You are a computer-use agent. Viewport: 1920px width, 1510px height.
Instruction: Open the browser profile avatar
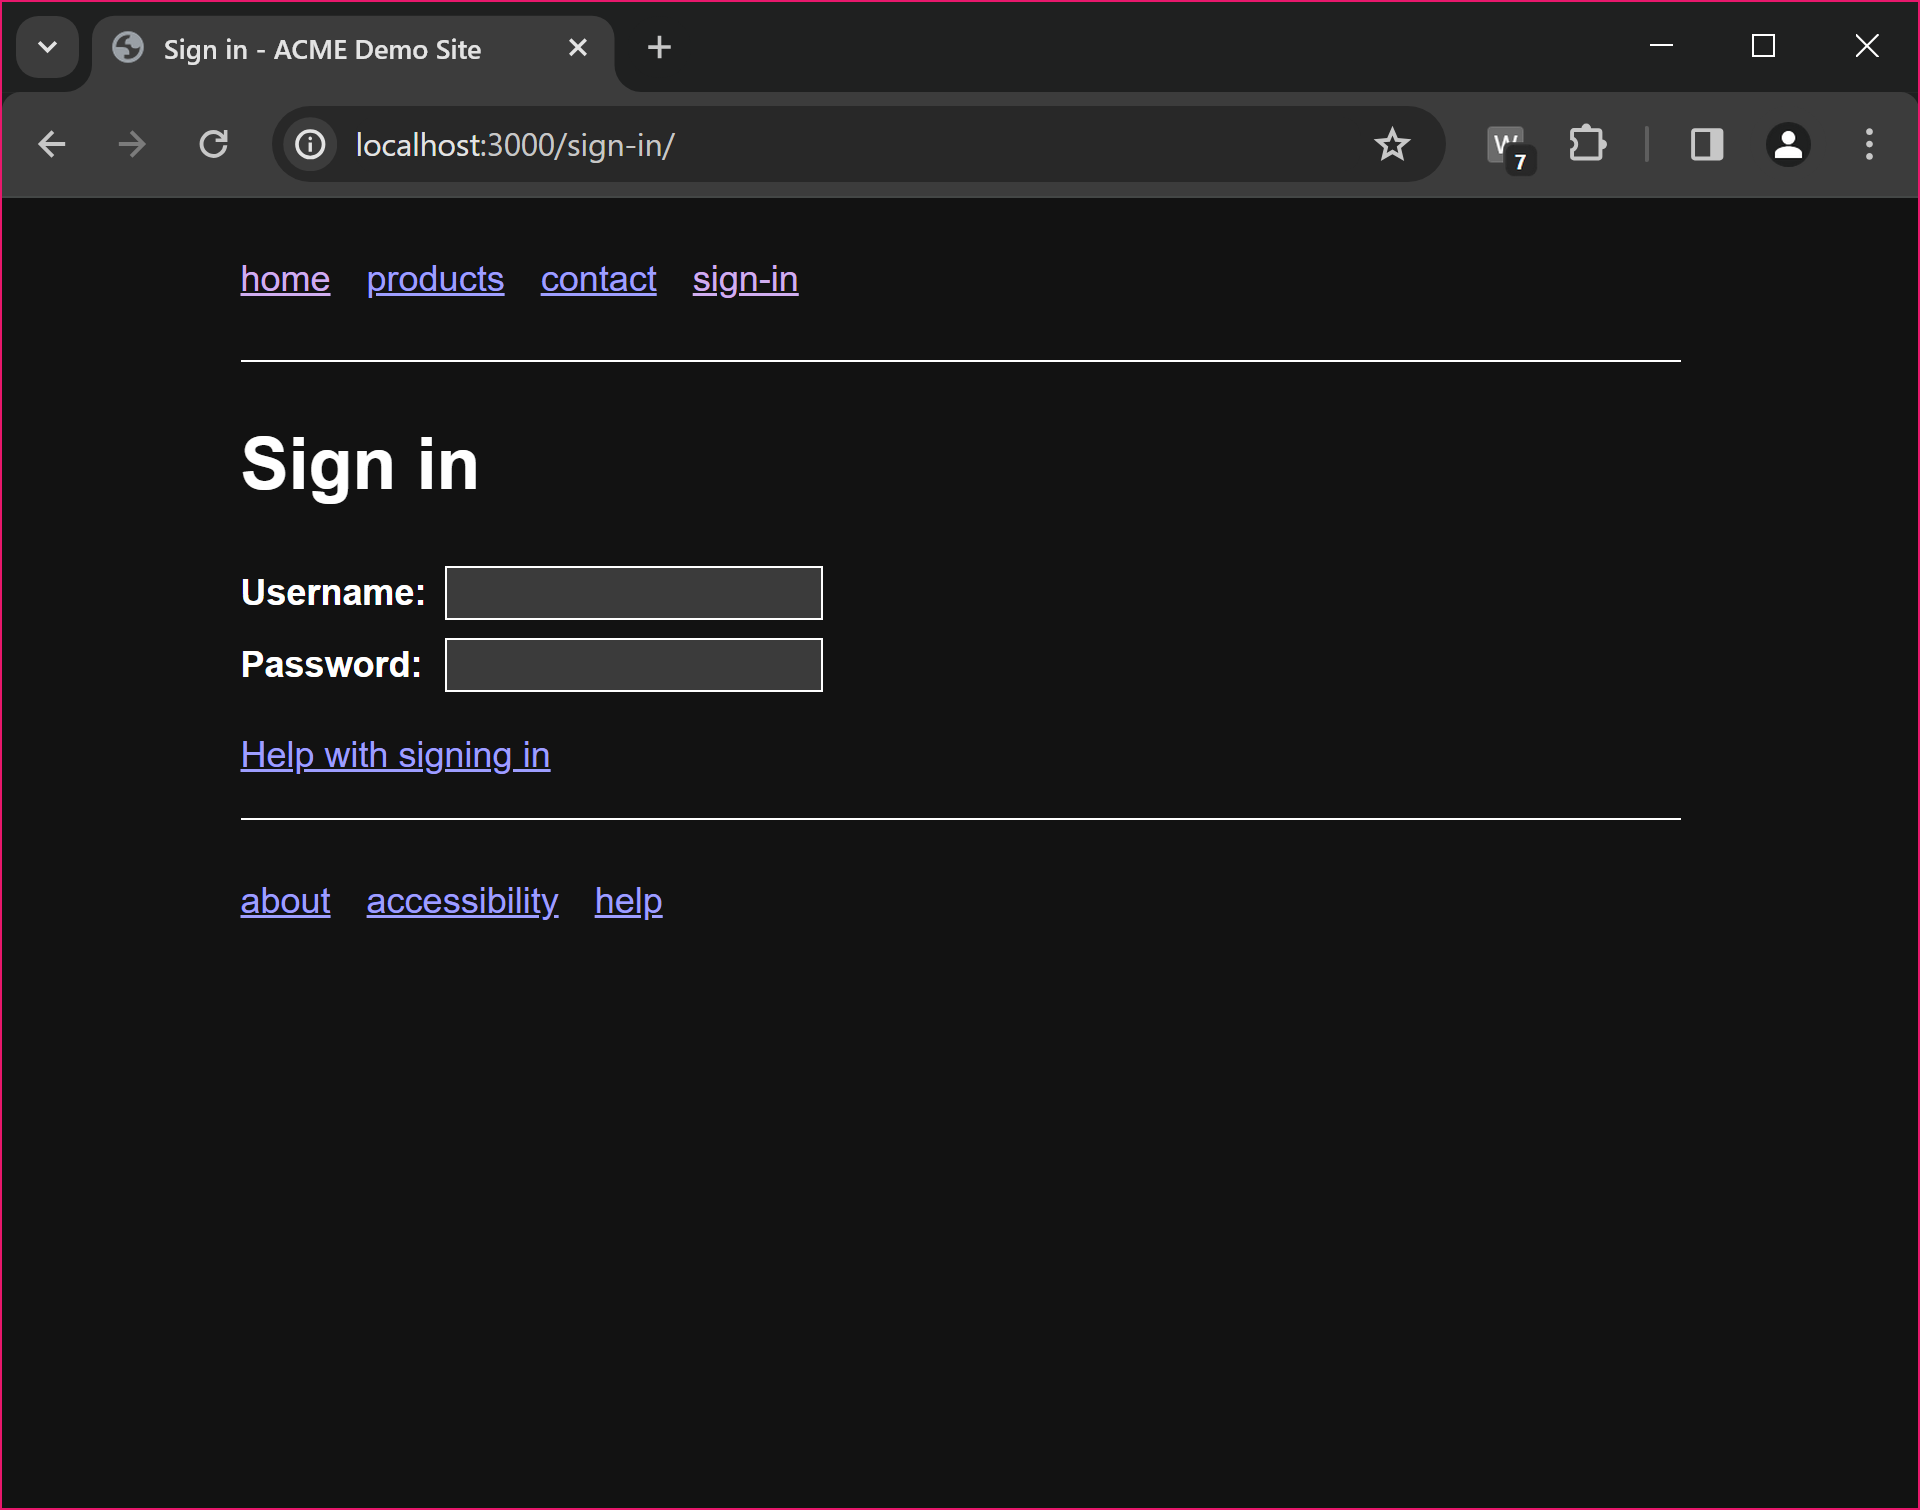(x=1788, y=144)
